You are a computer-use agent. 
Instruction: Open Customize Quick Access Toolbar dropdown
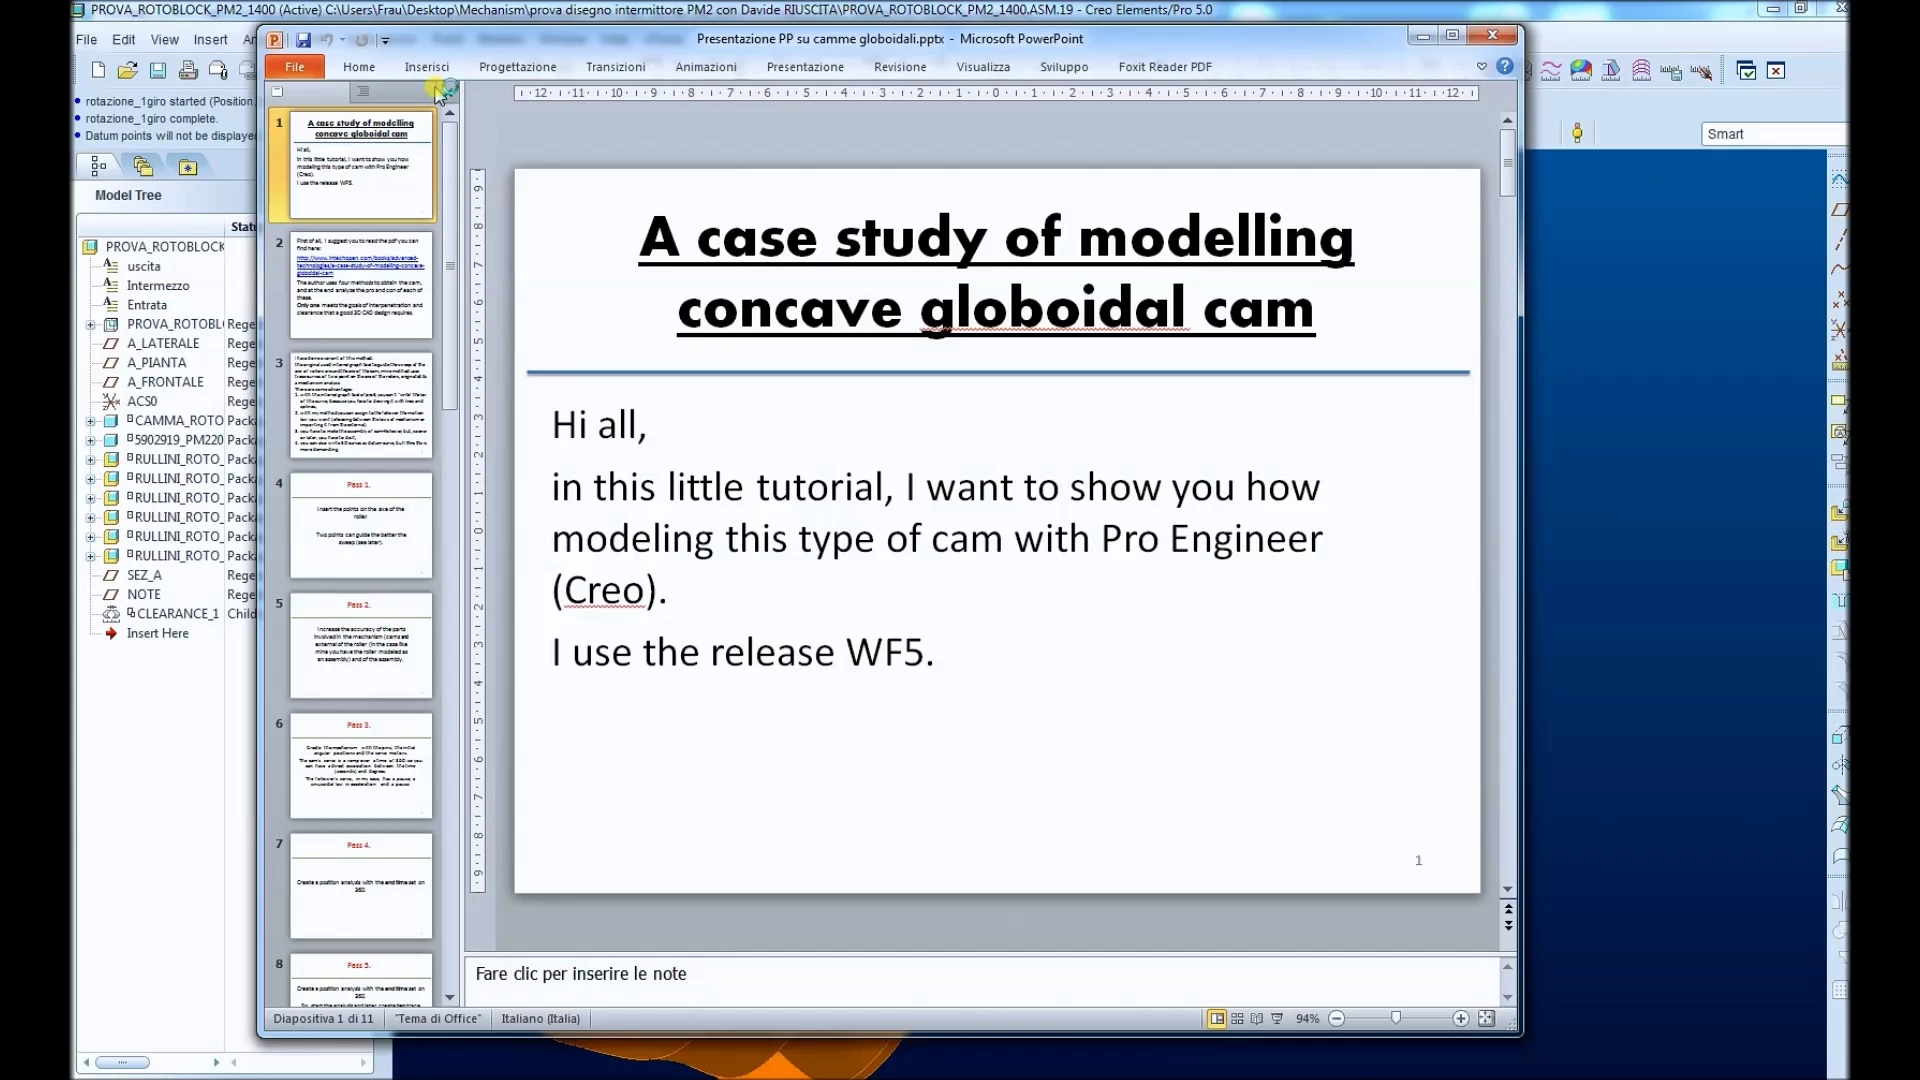coord(385,41)
